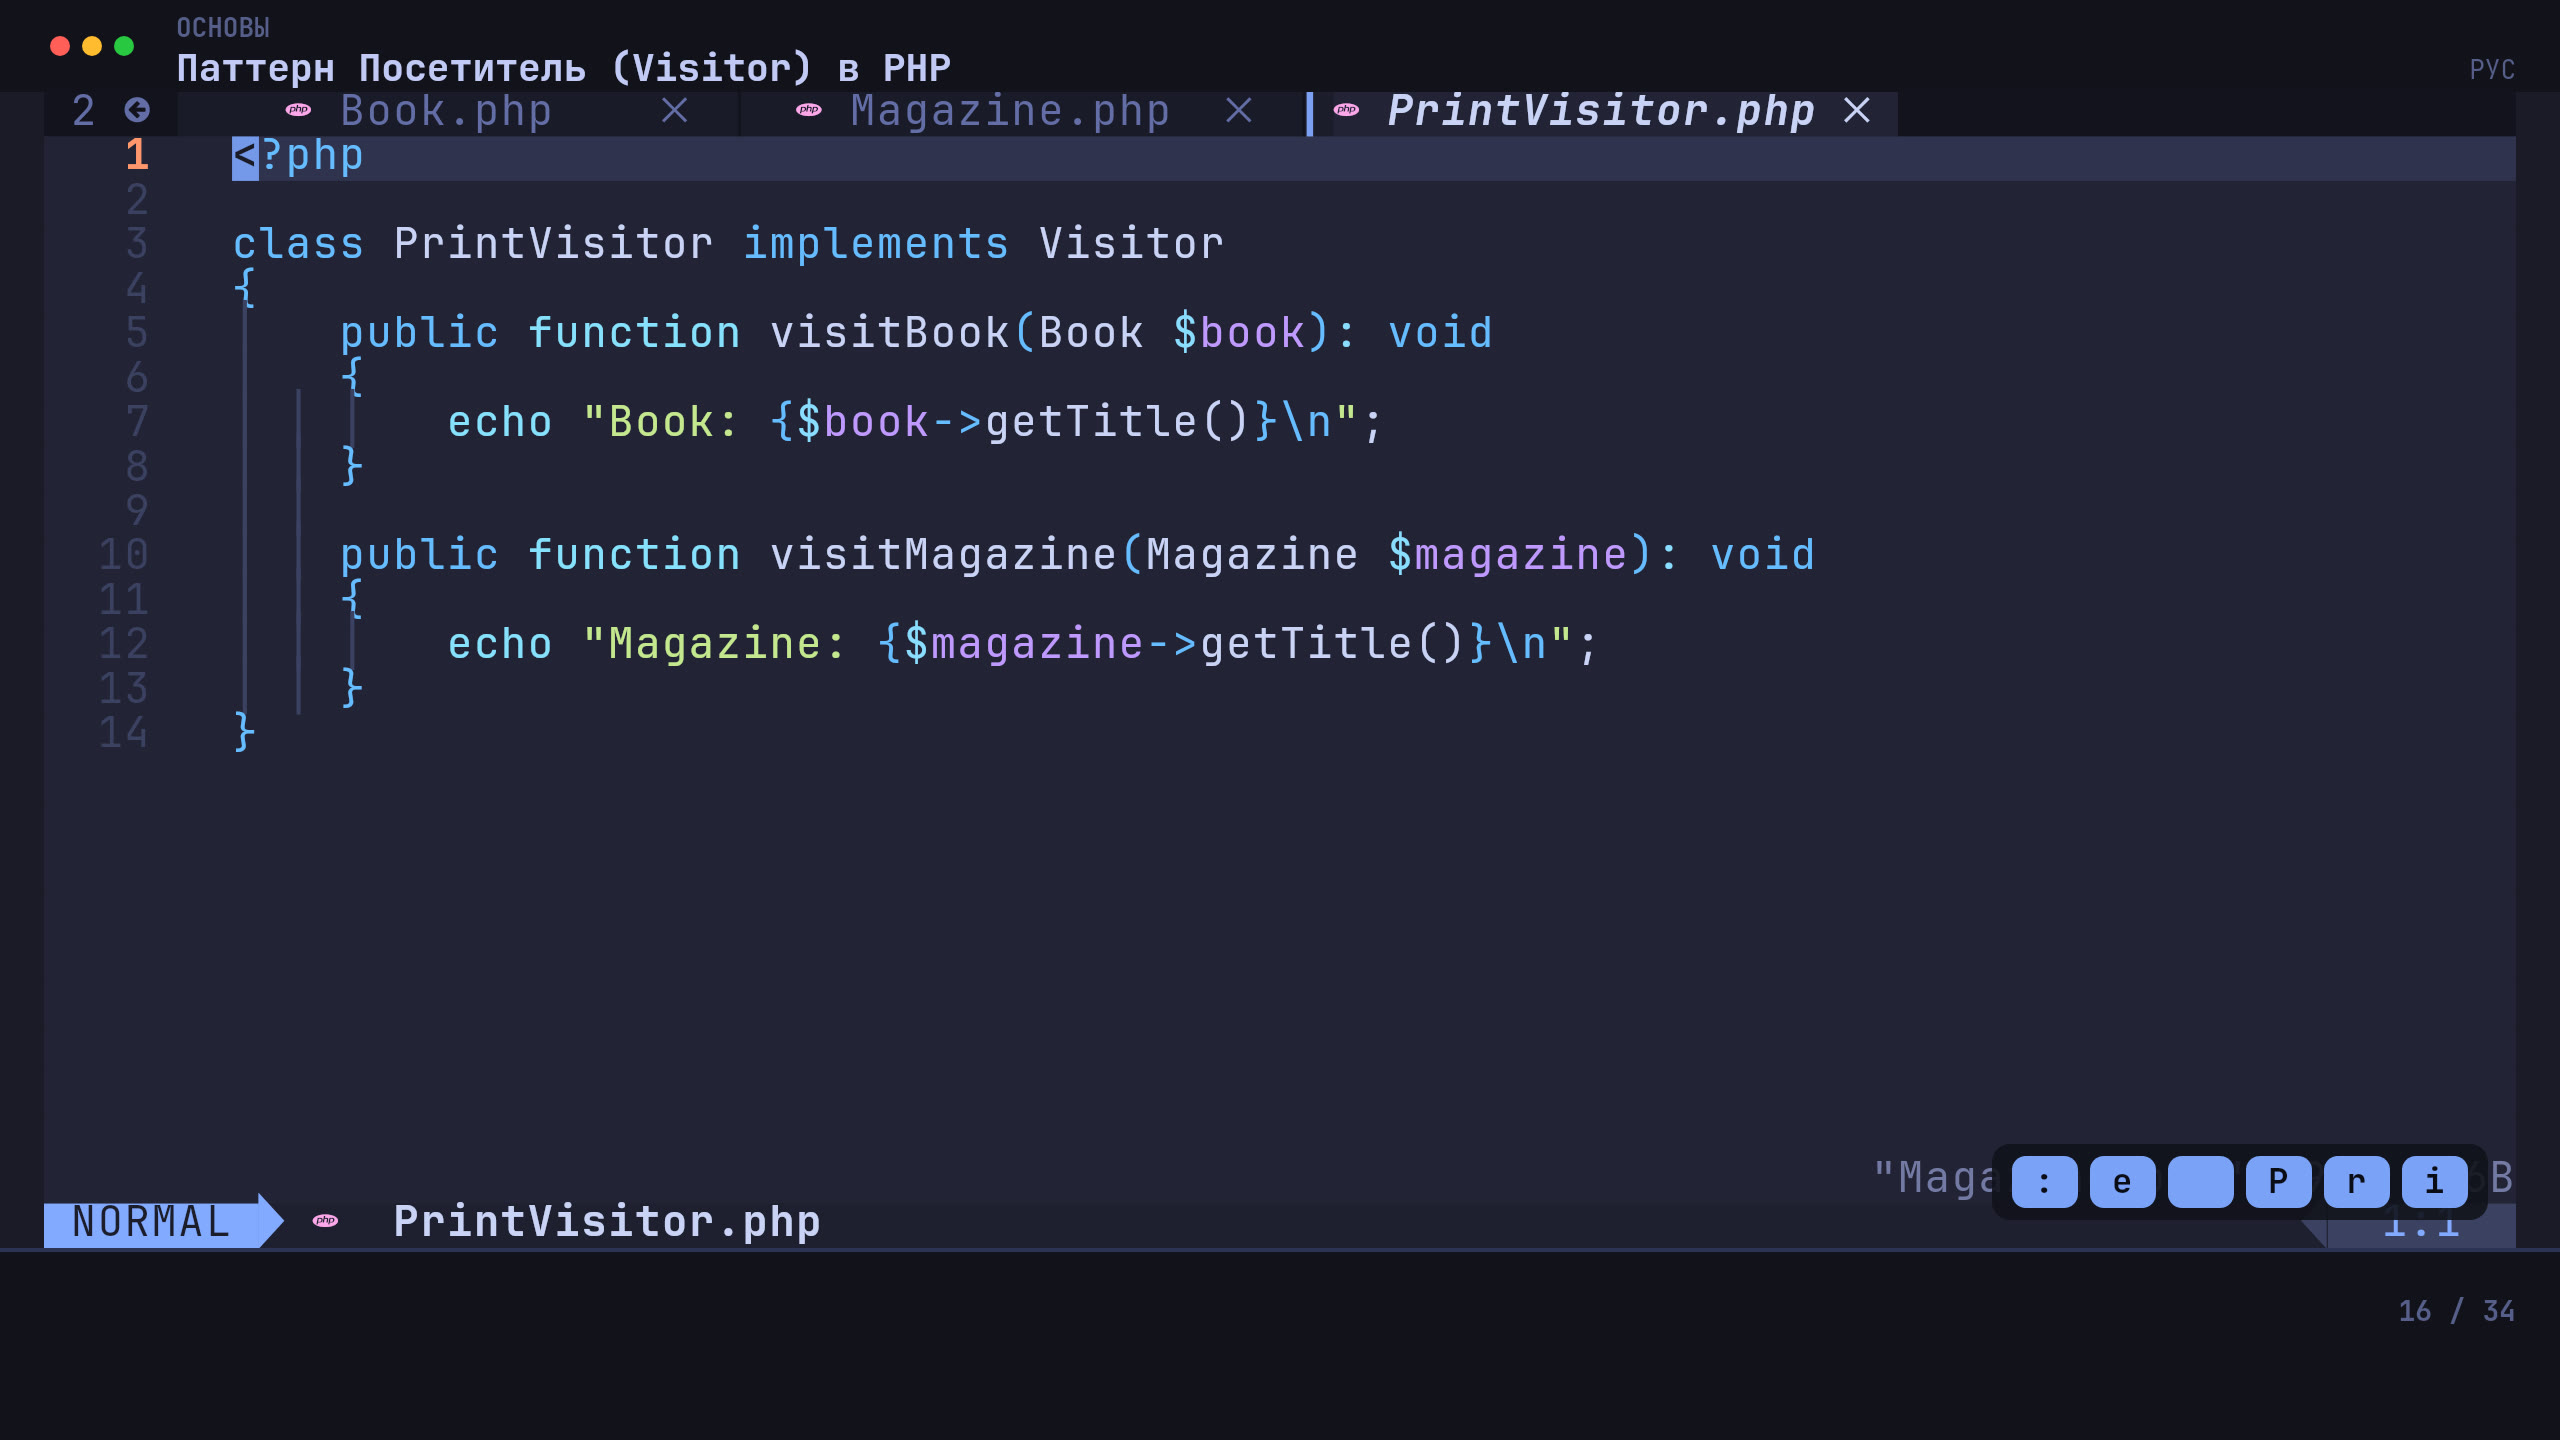Click line number 10 in the gutter
The image size is (2560, 1440).
point(124,555)
